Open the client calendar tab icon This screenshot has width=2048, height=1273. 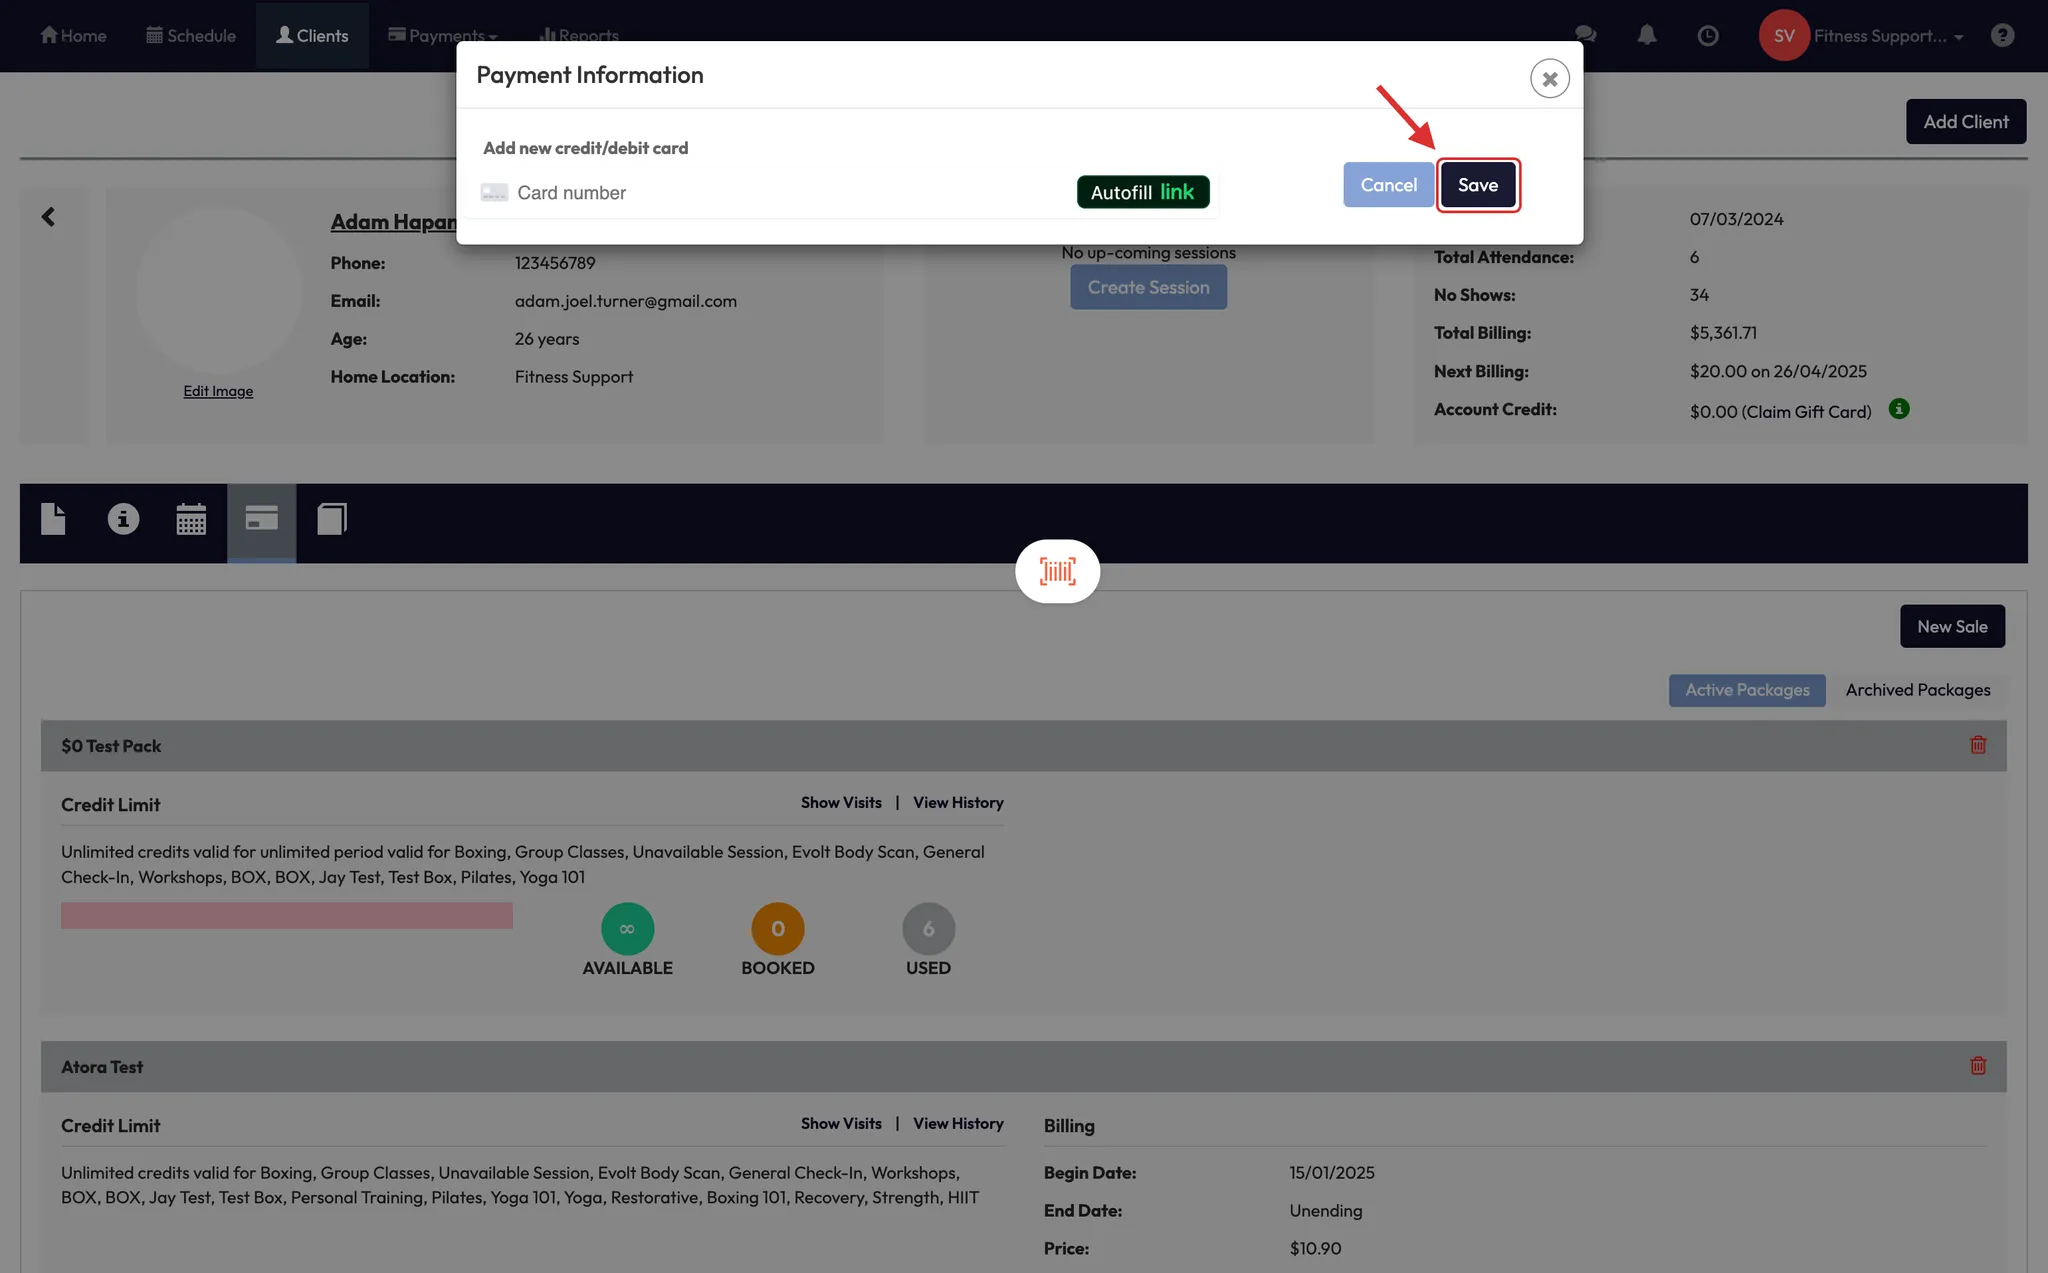click(x=191, y=519)
